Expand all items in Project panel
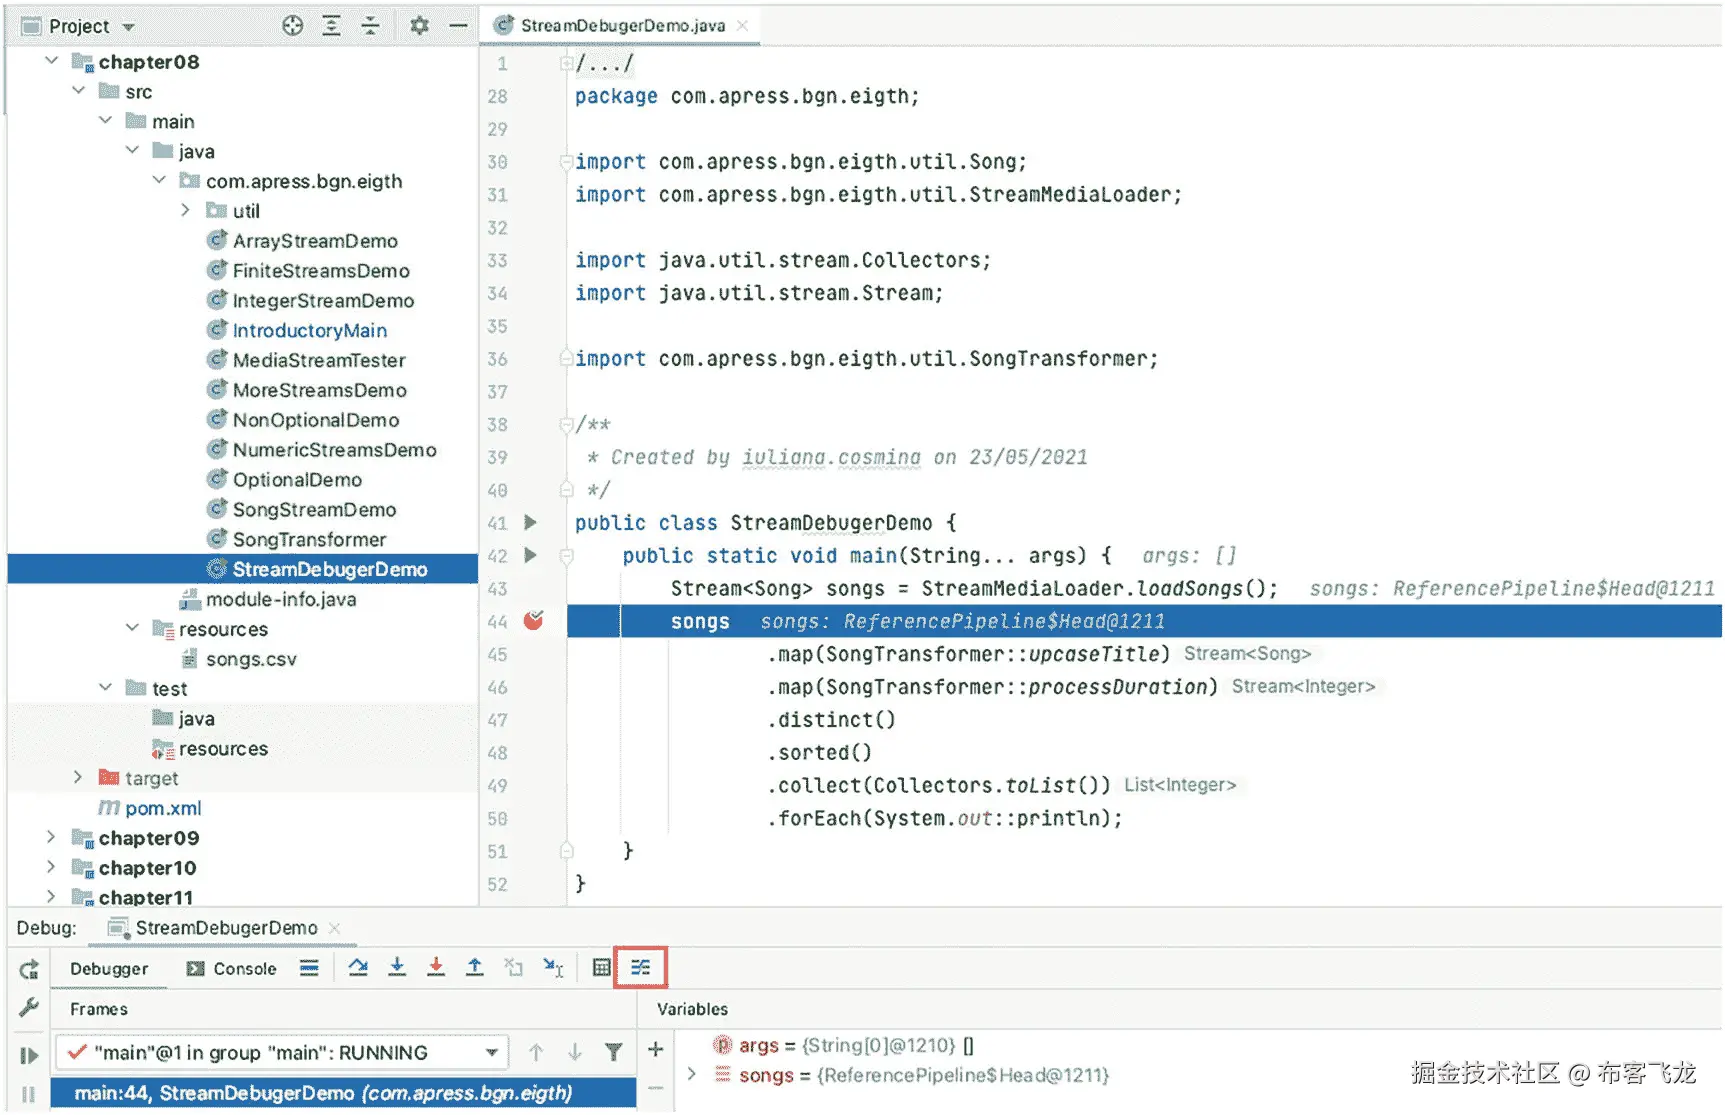Viewport: 1725px width, 1115px height. pos(332,26)
